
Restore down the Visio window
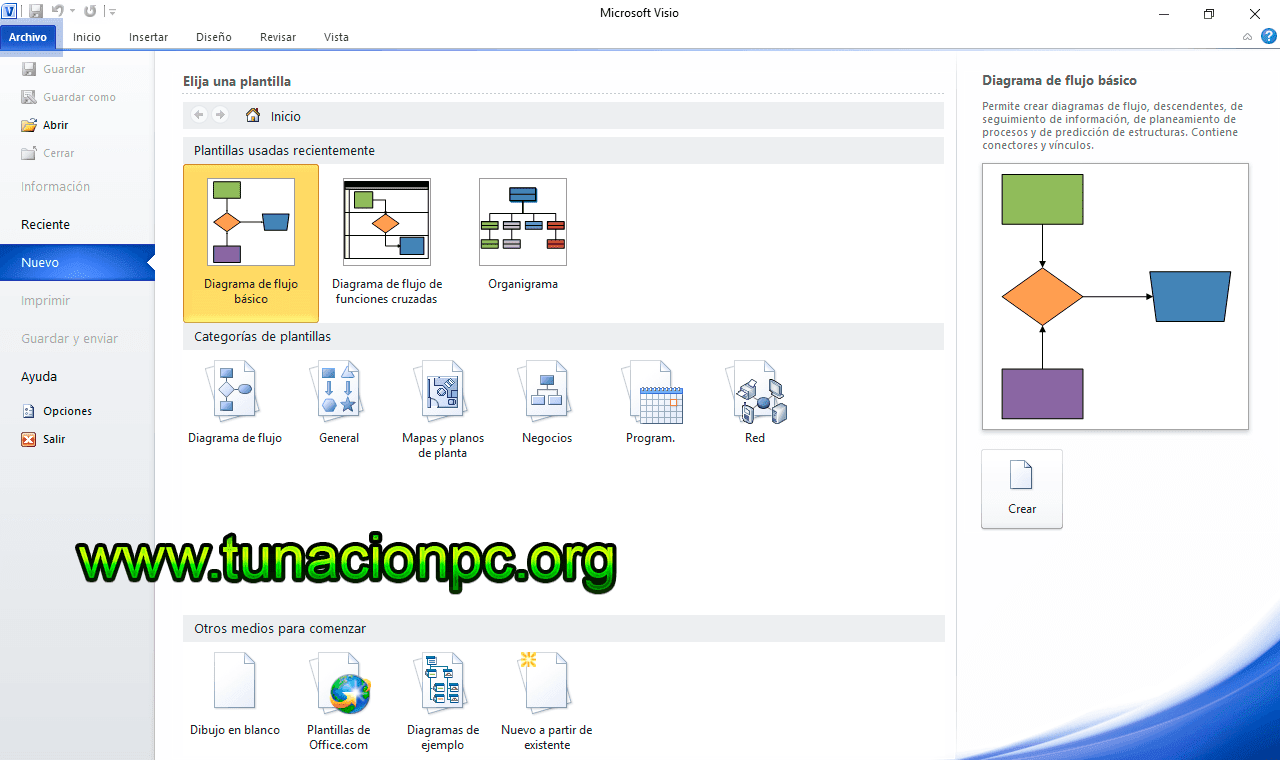point(1209,13)
